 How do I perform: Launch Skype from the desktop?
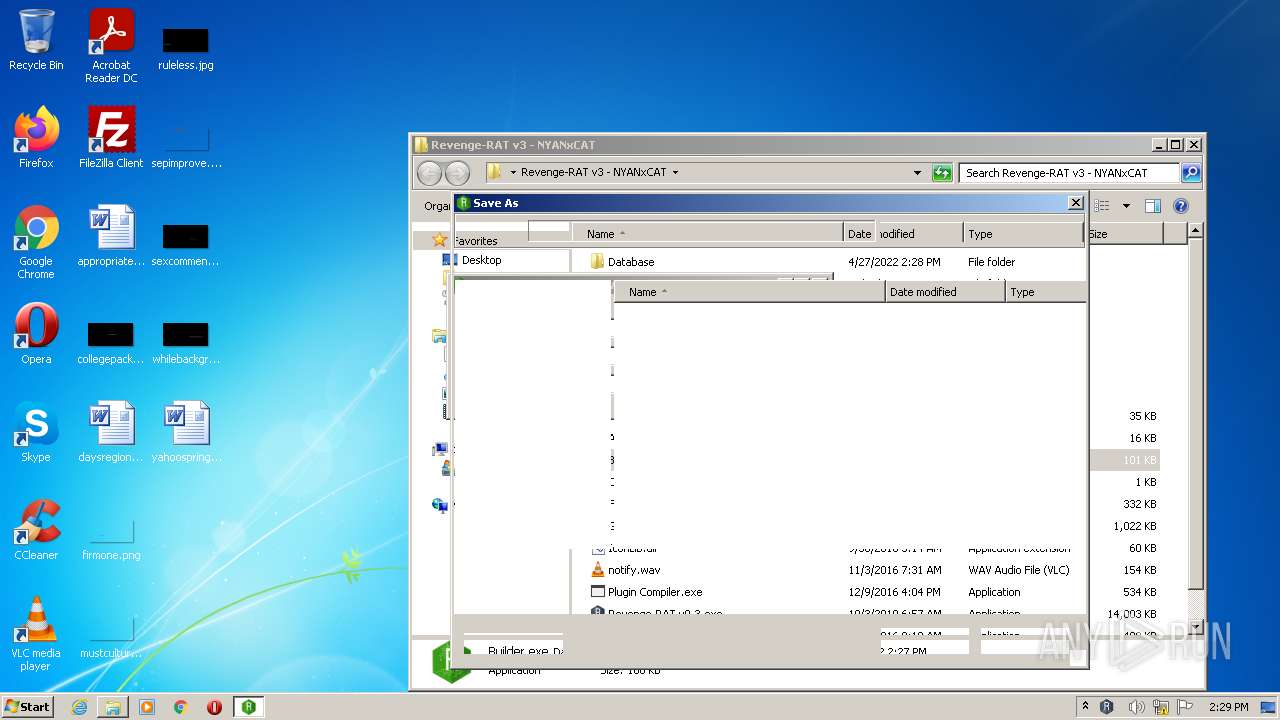[x=36, y=432]
